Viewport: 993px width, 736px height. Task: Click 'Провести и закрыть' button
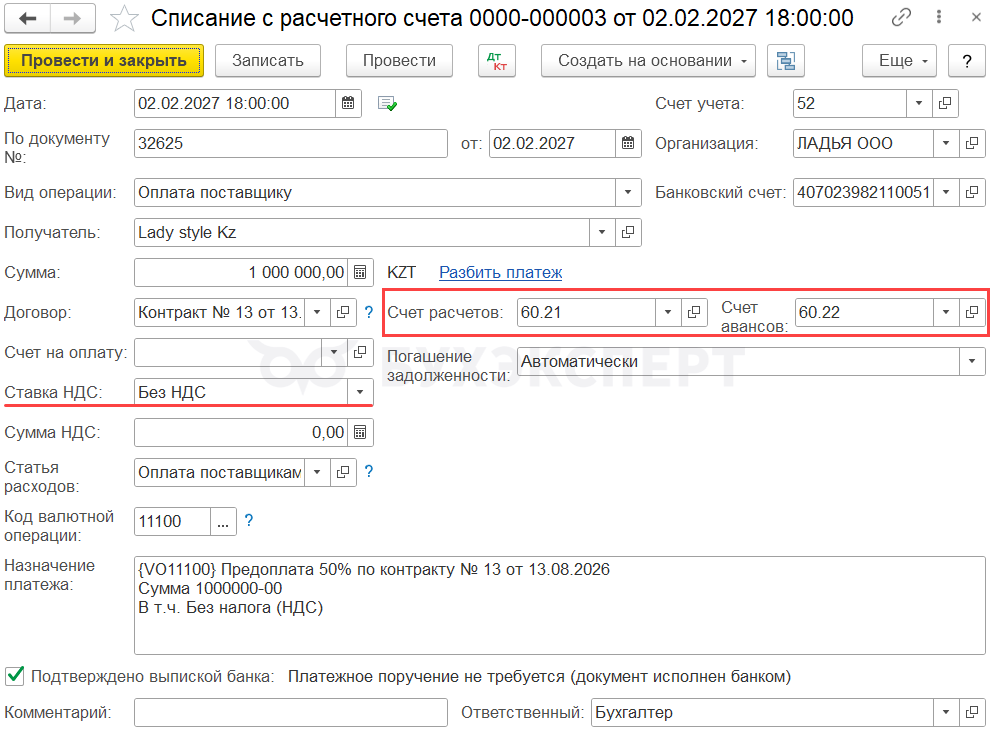(104, 61)
